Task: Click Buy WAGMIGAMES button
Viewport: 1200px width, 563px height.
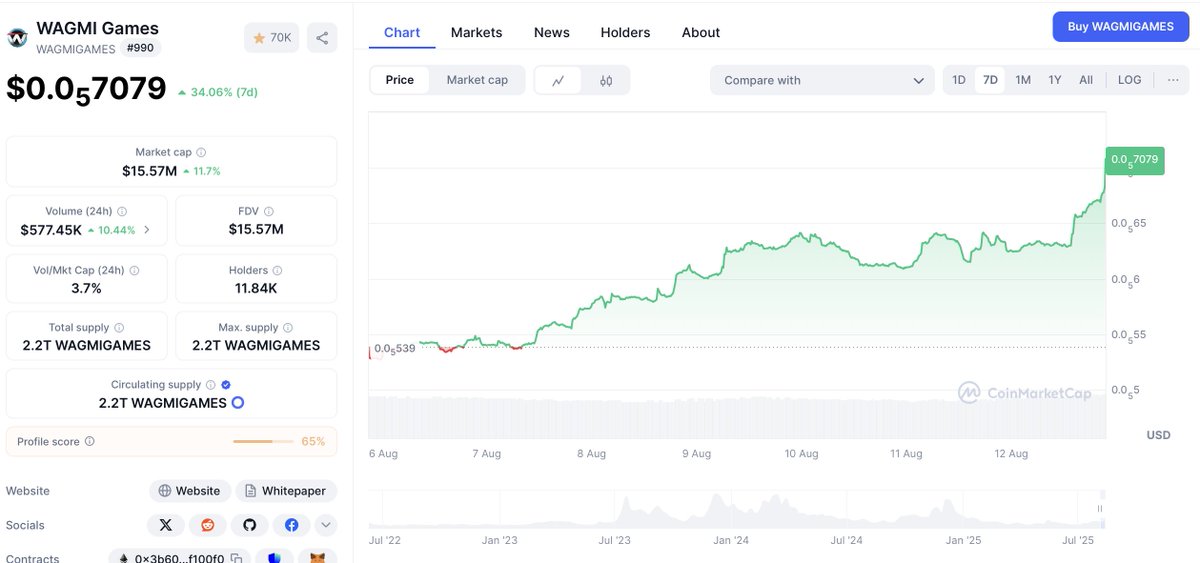Action: [x=1121, y=27]
